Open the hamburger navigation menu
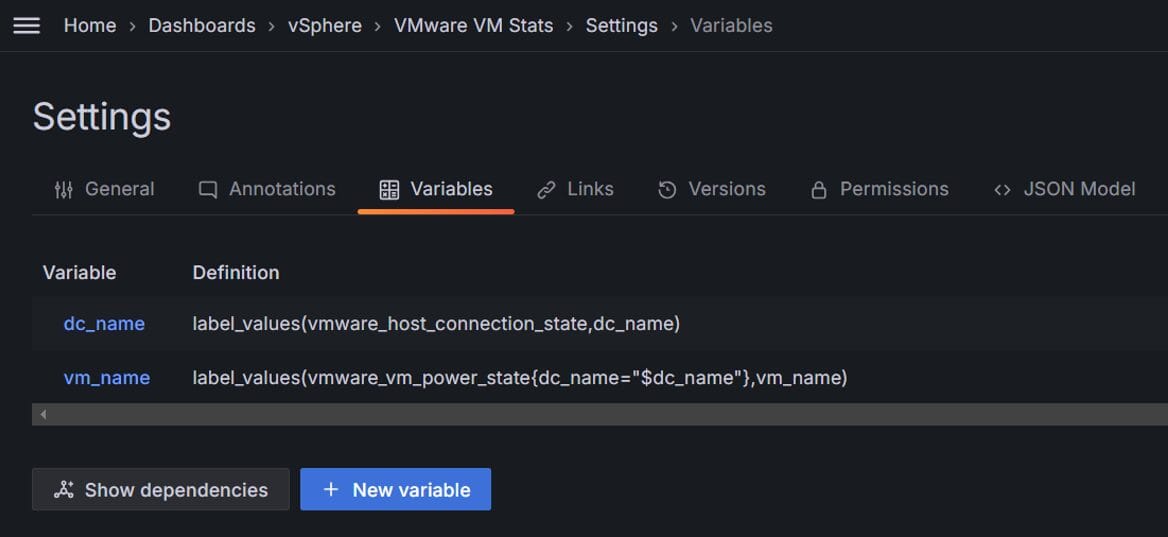1168x537 pixels. 27,25
